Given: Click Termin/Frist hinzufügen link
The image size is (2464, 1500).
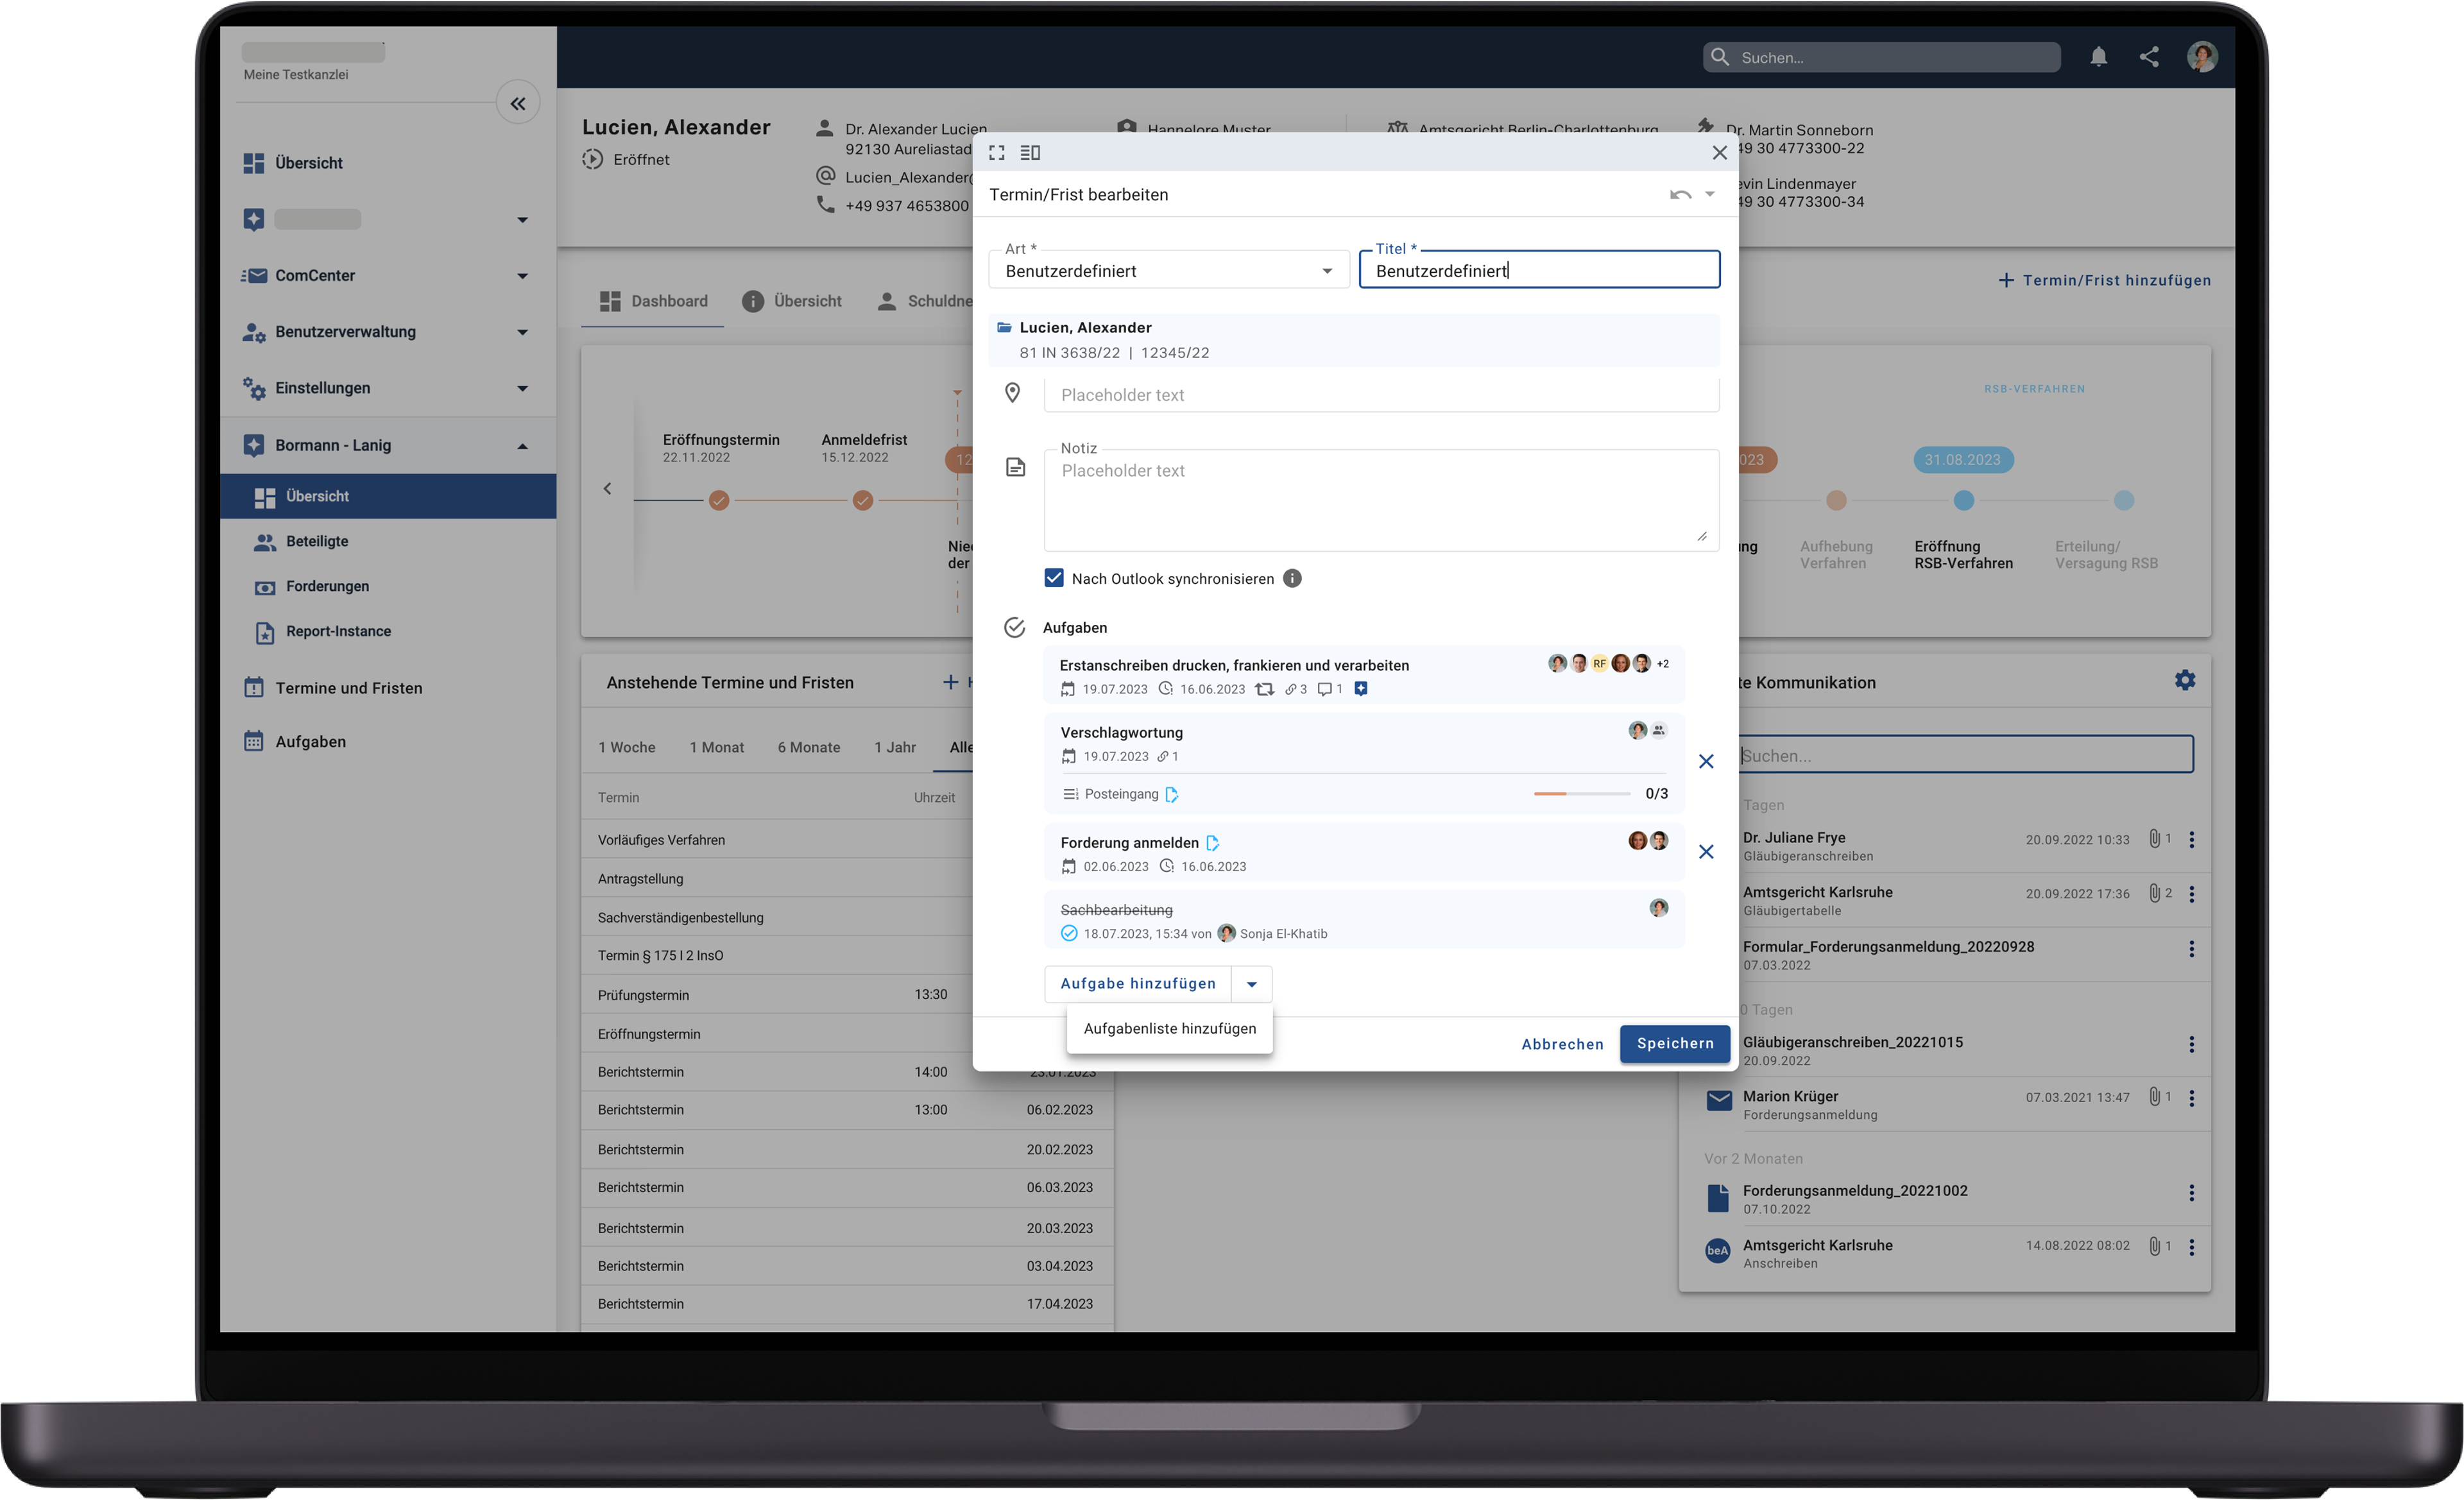Looking at the screenshot, I should (2105, 281).
